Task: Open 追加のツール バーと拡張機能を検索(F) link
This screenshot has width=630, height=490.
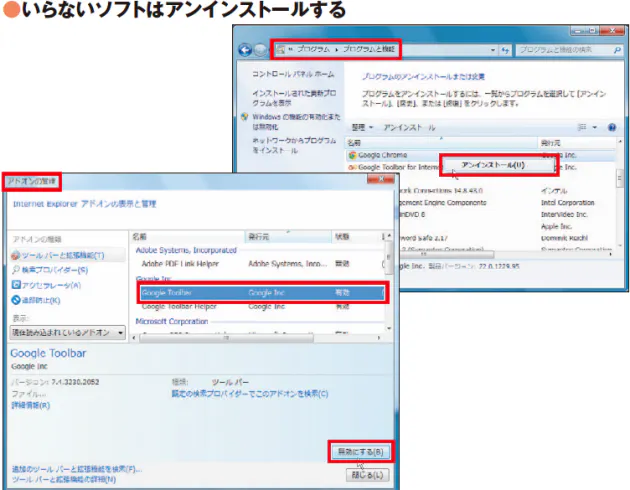Action: tap(77, 469)
